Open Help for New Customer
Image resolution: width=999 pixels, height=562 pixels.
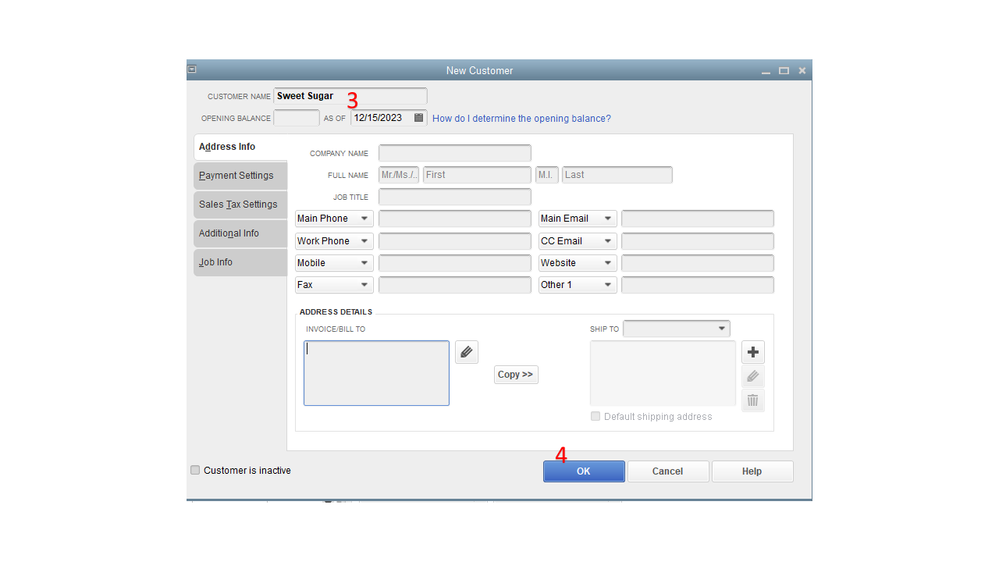coord(752,472)
